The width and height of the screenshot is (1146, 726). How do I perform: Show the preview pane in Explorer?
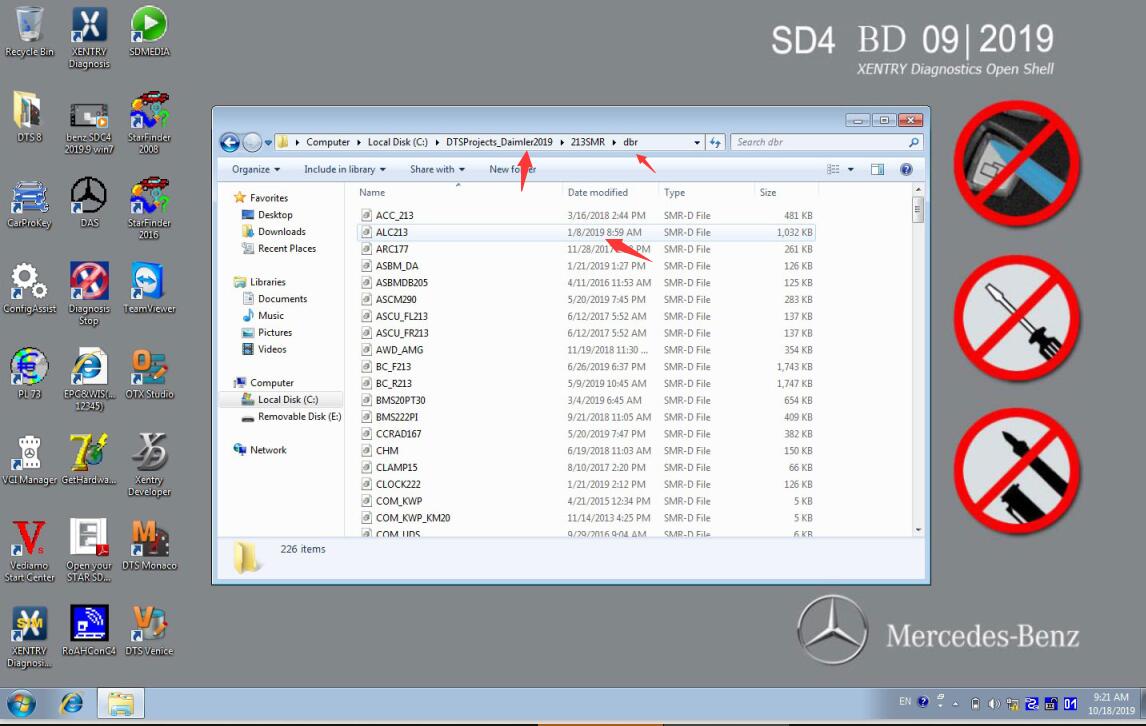click(x=877, y=170)
